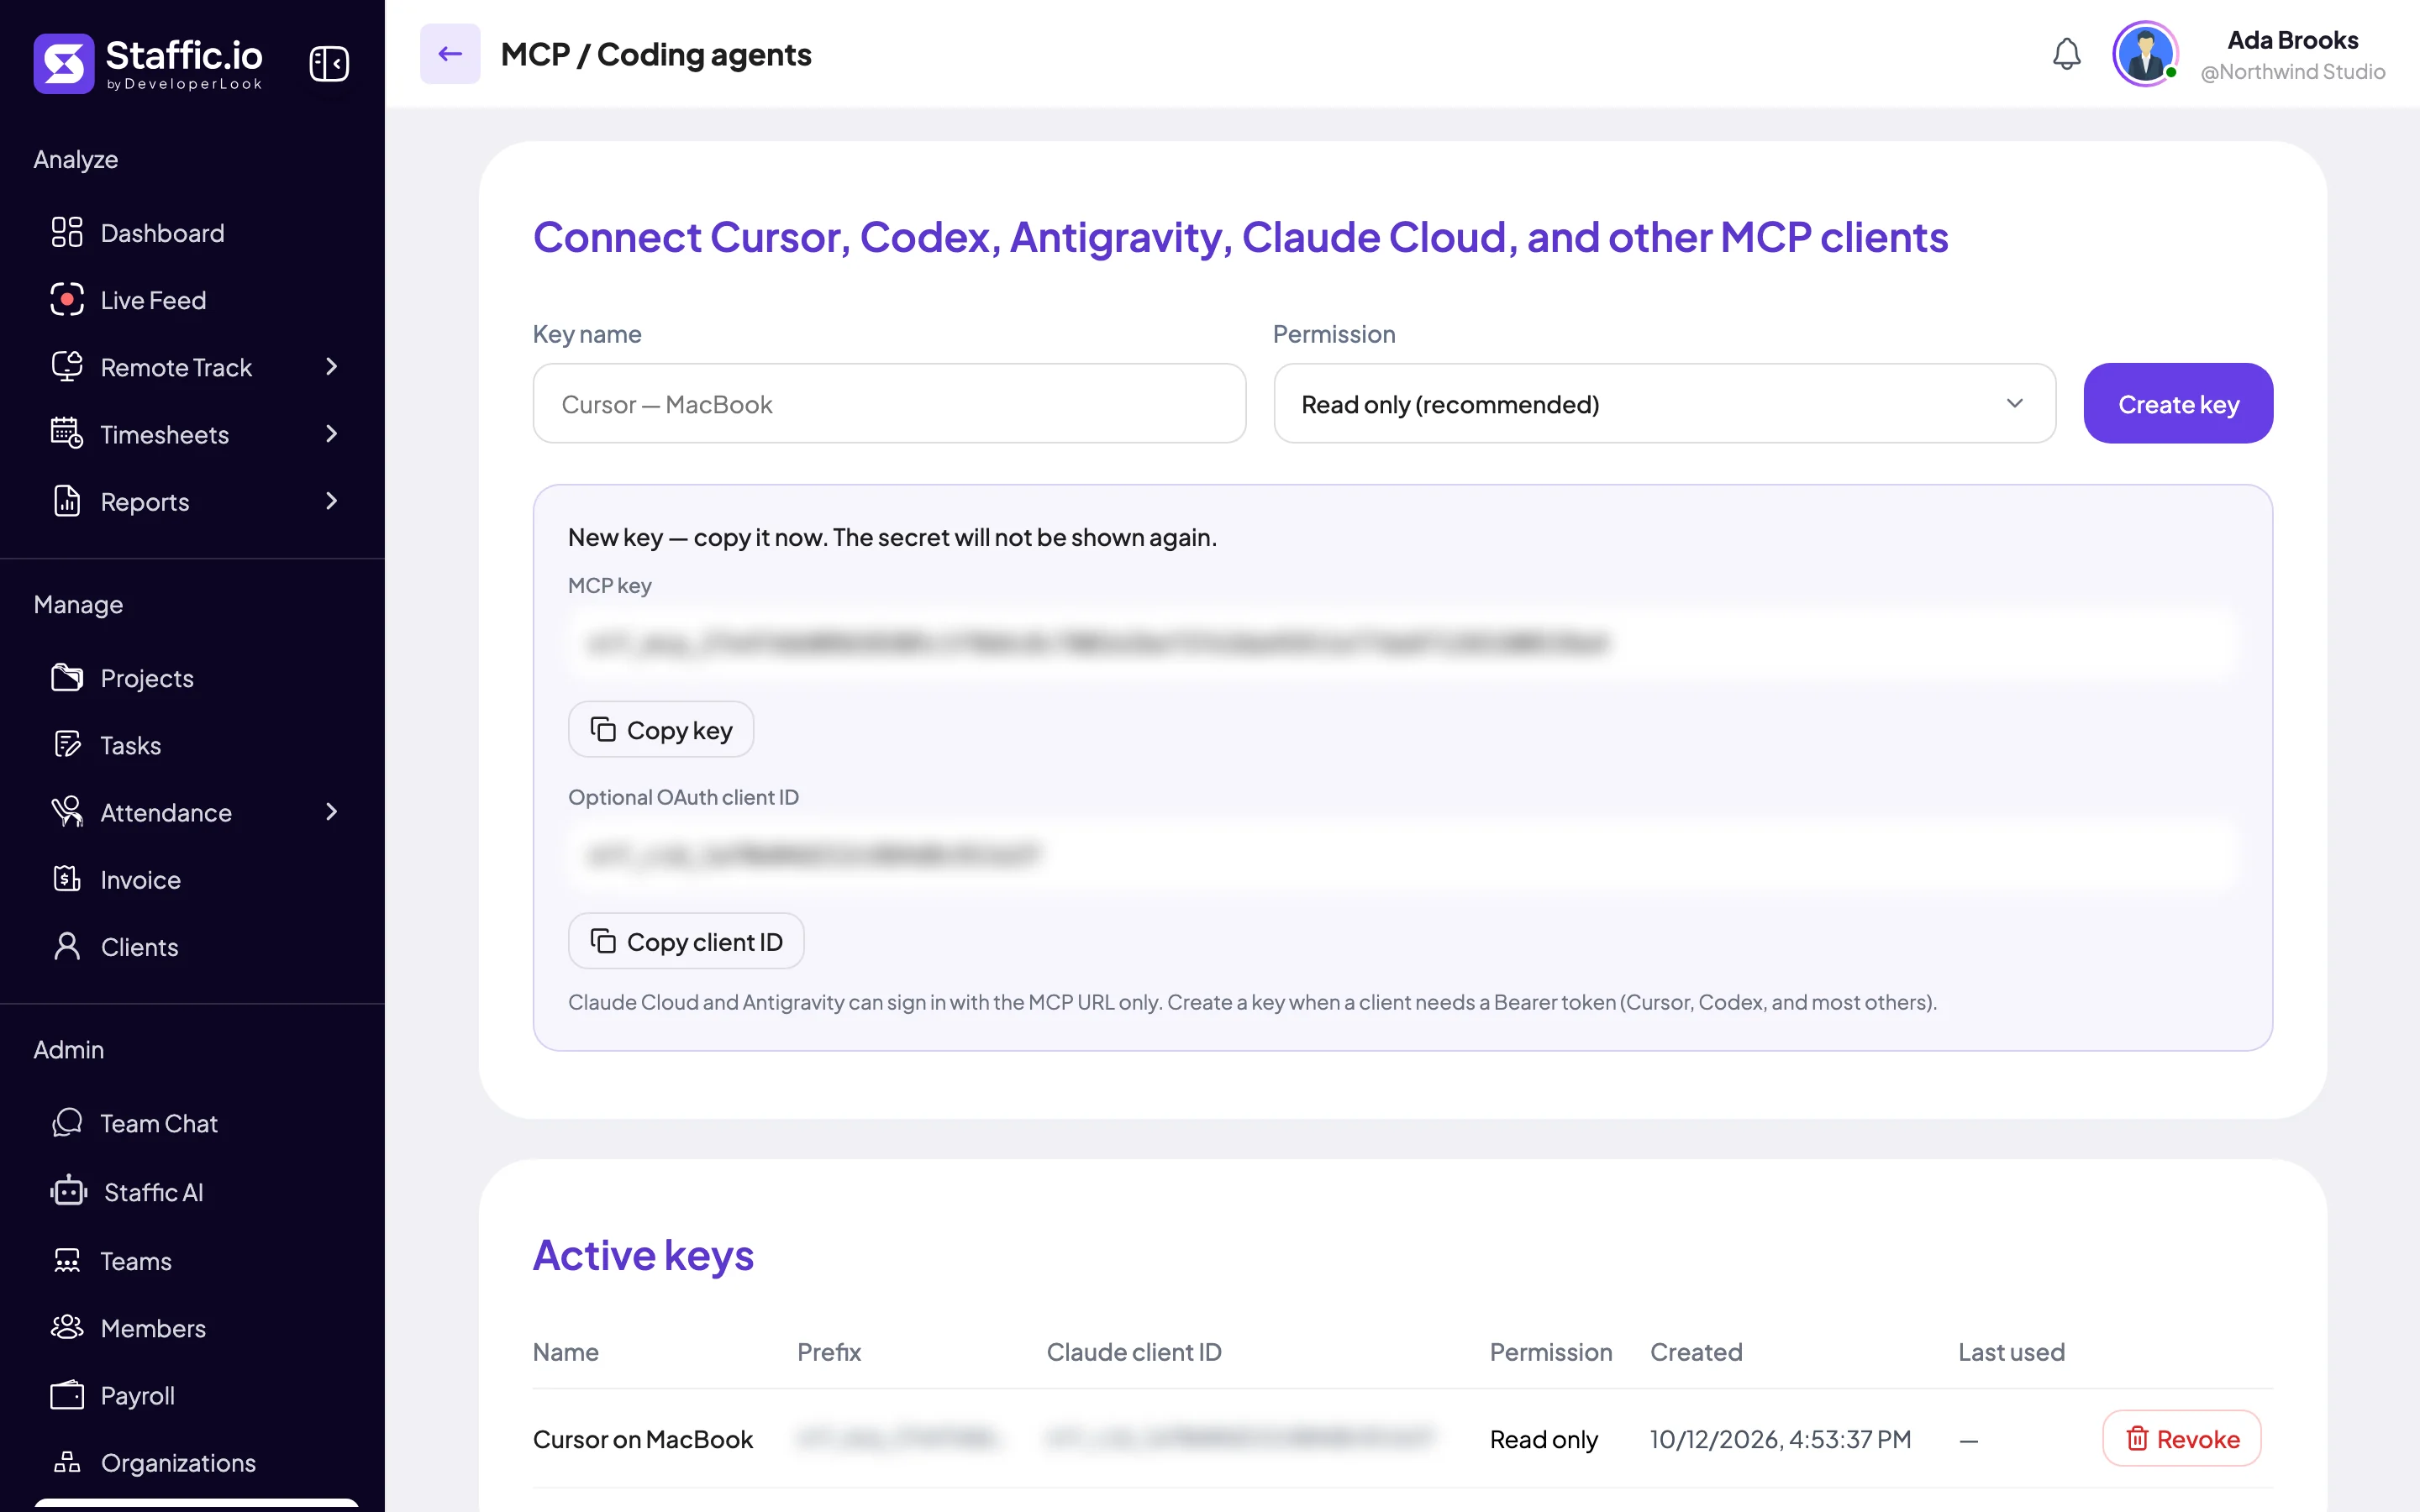Screen dimensions: 2420x1512
Task: Revoke the Cursor on MacBook key
Action: (x=2182, y=1439)
